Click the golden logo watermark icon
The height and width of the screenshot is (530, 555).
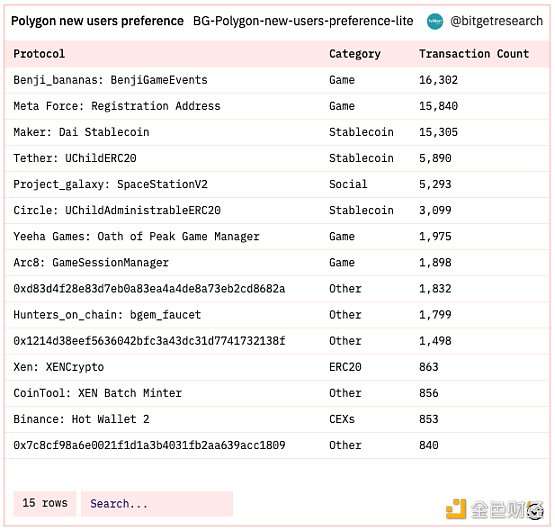pyautogui.click(x=456, y=509)
